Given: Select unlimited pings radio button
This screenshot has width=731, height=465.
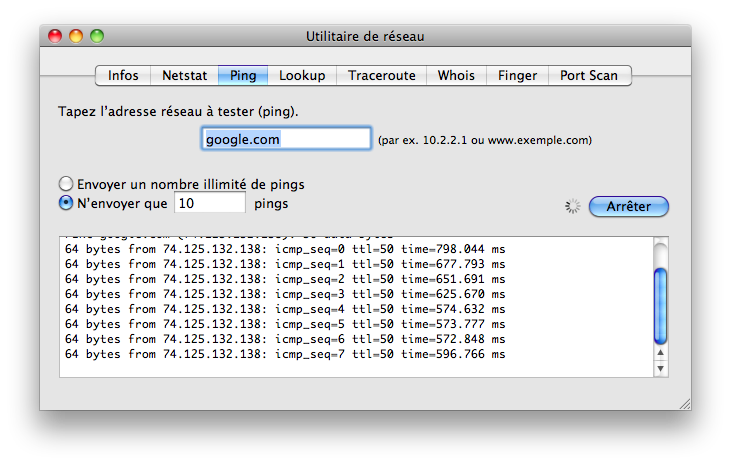Looking at the screenshot, I should pos(66,184).
